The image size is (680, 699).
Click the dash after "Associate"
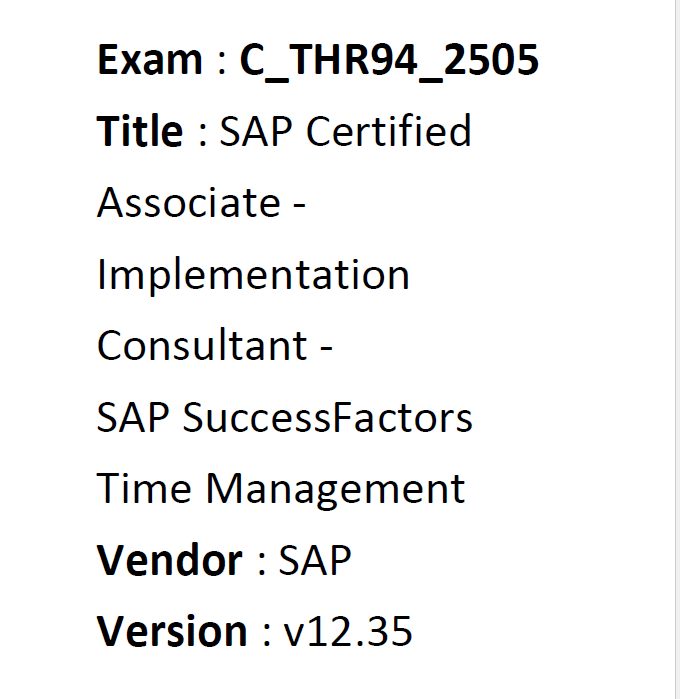(x=299, y=207)
